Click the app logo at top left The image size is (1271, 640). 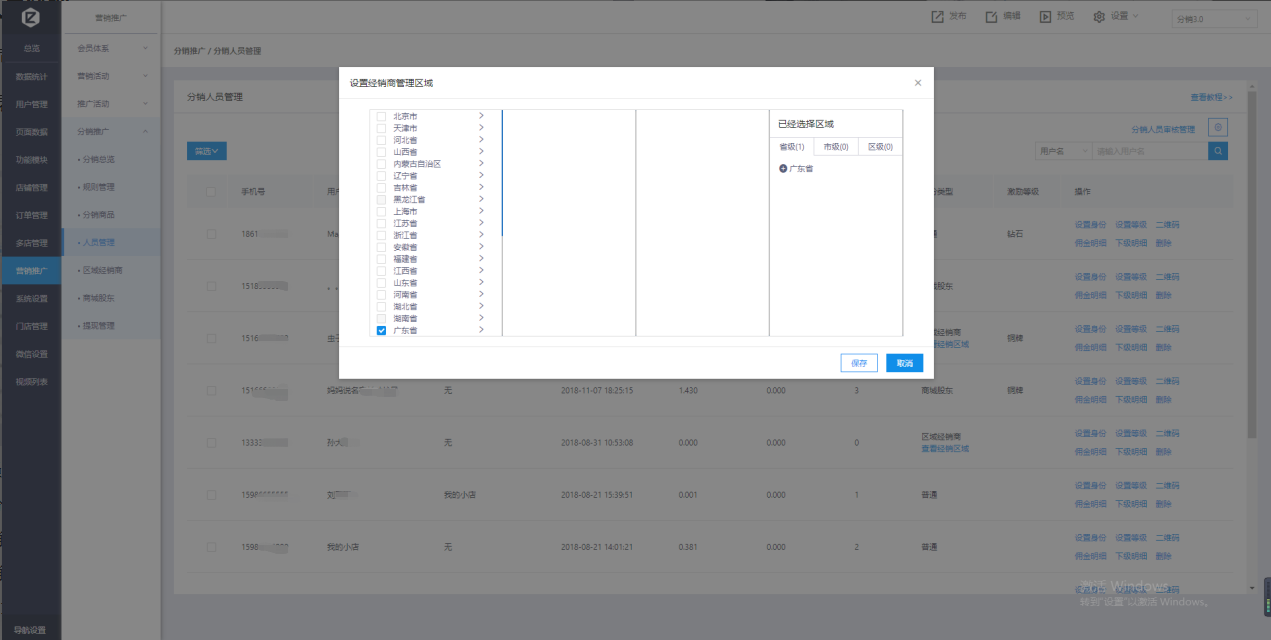click(x=30, y=18)
